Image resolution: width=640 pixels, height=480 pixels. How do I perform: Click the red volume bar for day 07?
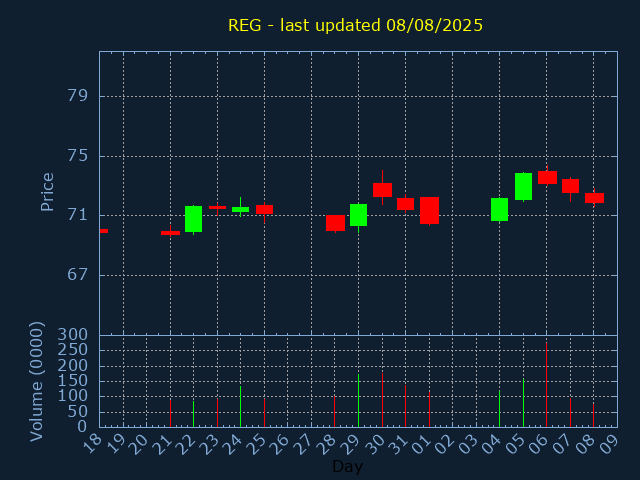pos(570,412)
